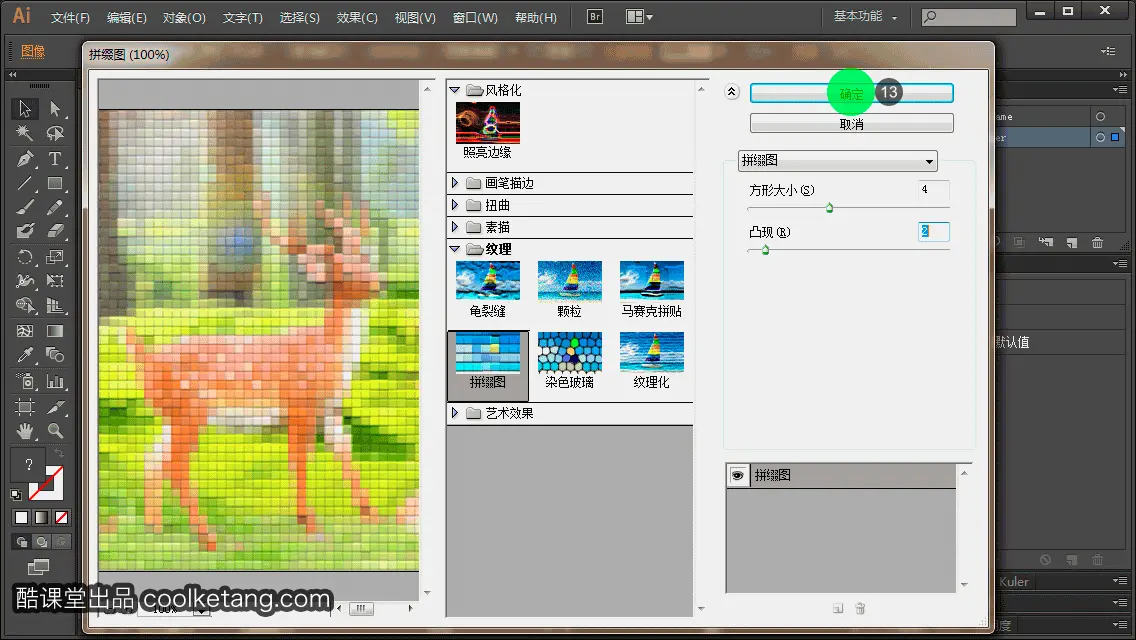
Task: Activate the Type tool
Action: (55, 159)
